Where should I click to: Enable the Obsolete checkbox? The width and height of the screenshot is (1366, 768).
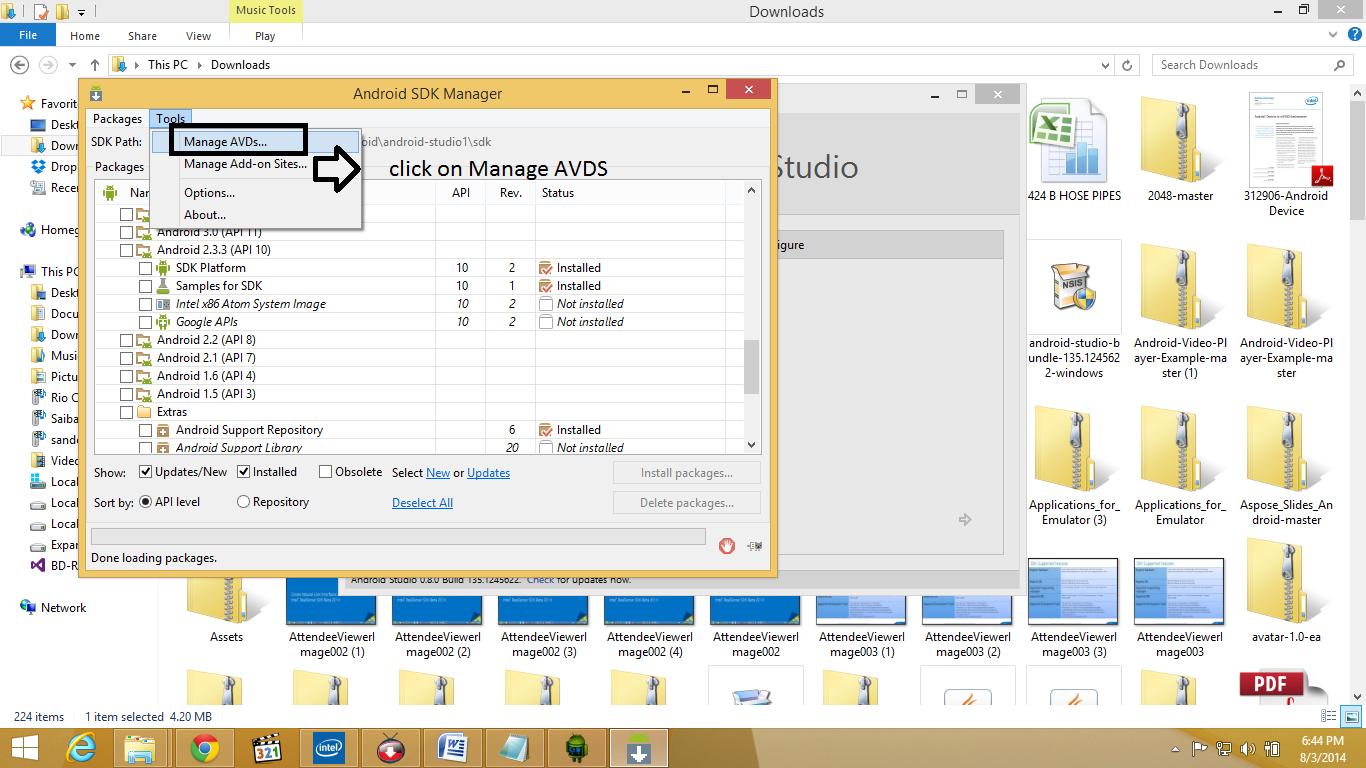coord(326,472)
